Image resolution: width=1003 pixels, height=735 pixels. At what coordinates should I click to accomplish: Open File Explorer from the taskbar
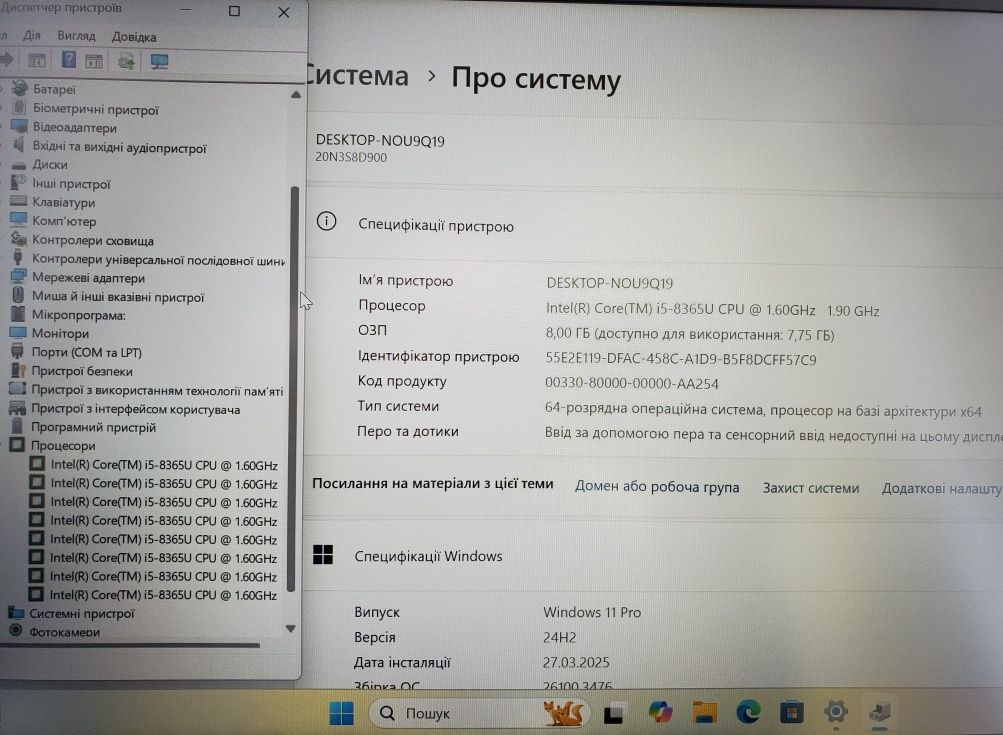pos(704,712)
